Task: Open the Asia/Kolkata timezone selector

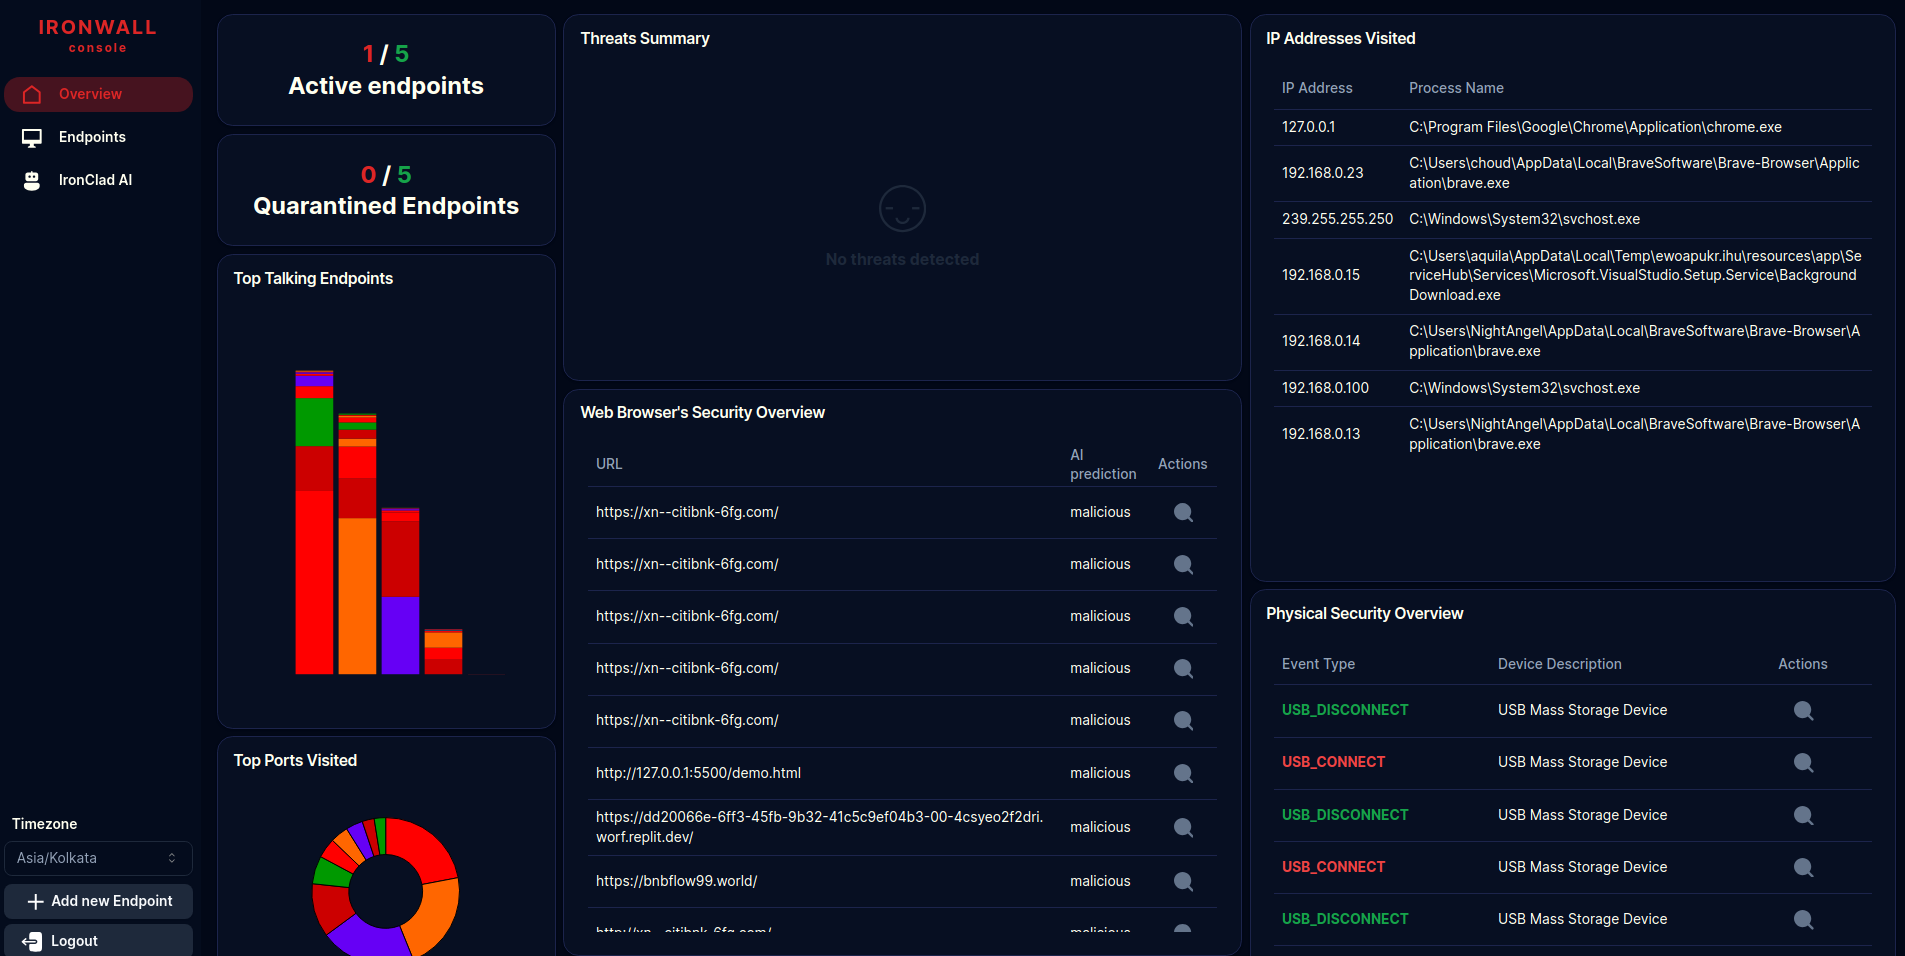Action: click(98, 858)
